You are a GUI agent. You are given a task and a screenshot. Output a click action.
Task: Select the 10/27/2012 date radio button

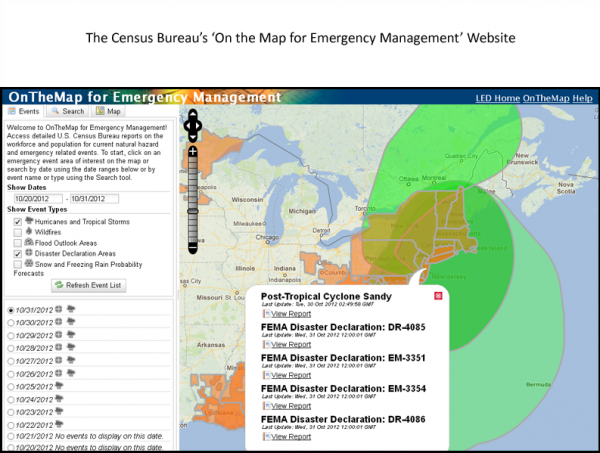(11, 361)
